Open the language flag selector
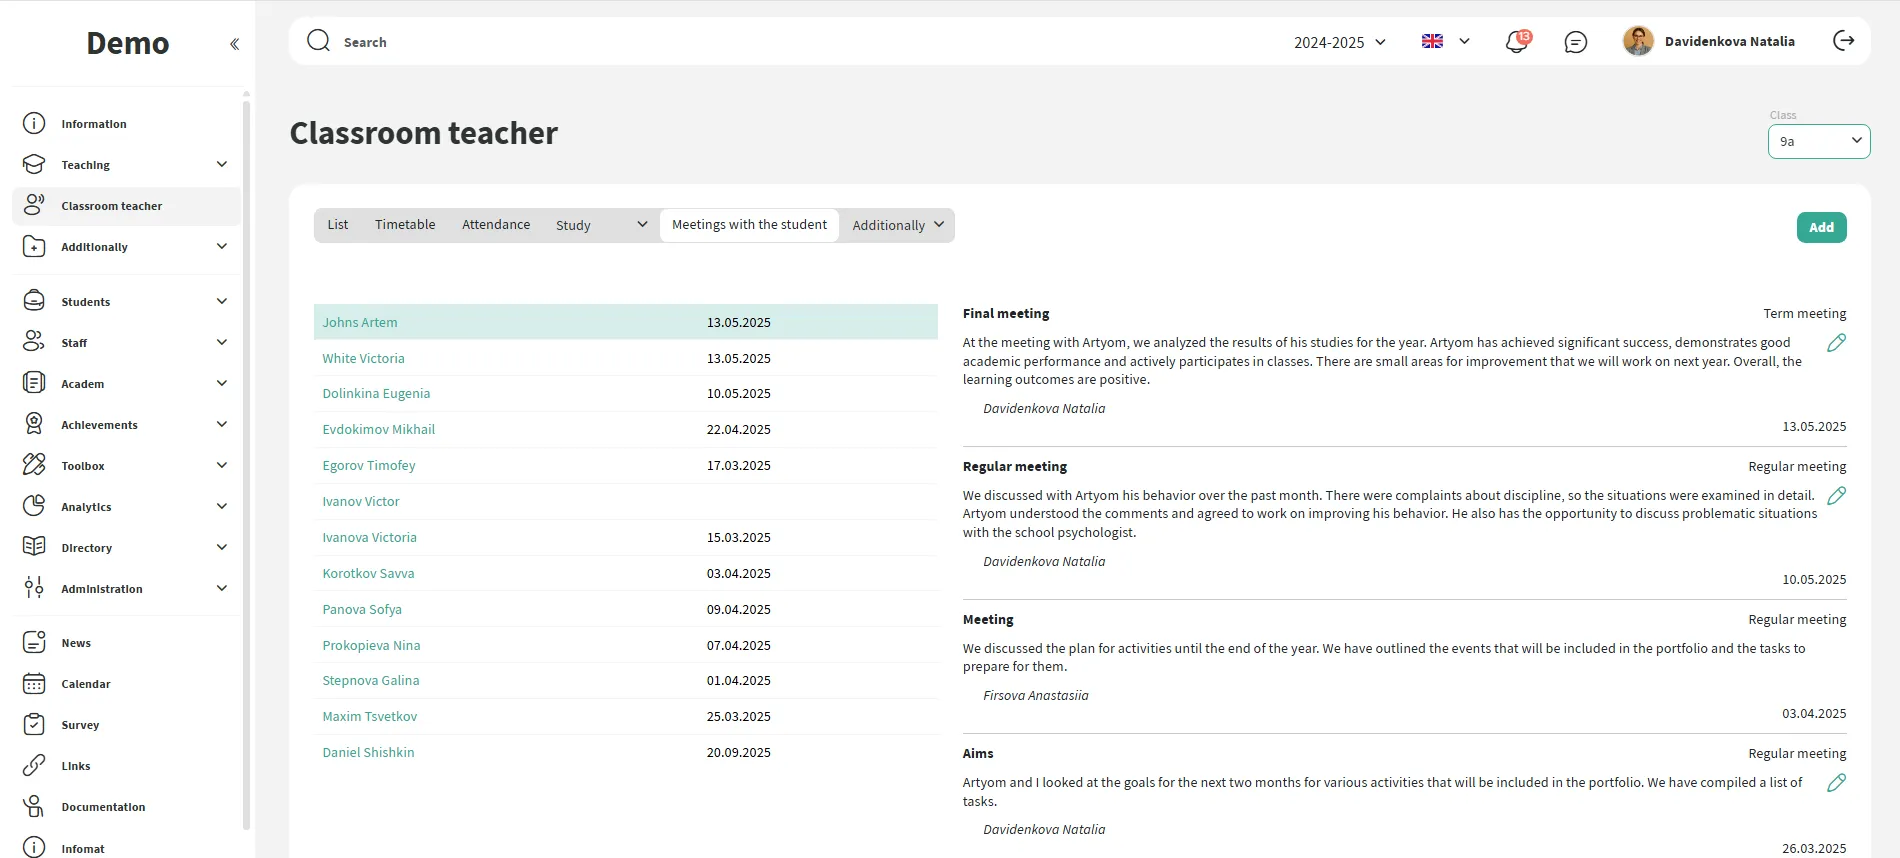 click(x=1445, y=41)
